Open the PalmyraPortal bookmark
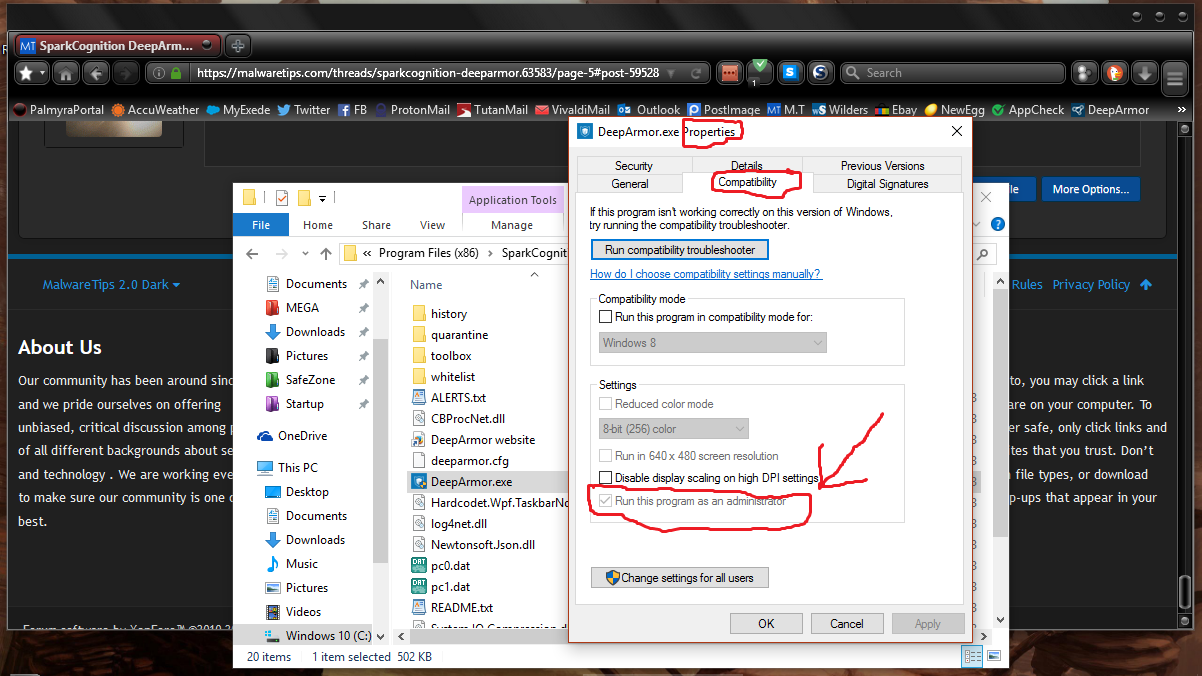Screen dimensions: 1202x676 tap(59, 110)
